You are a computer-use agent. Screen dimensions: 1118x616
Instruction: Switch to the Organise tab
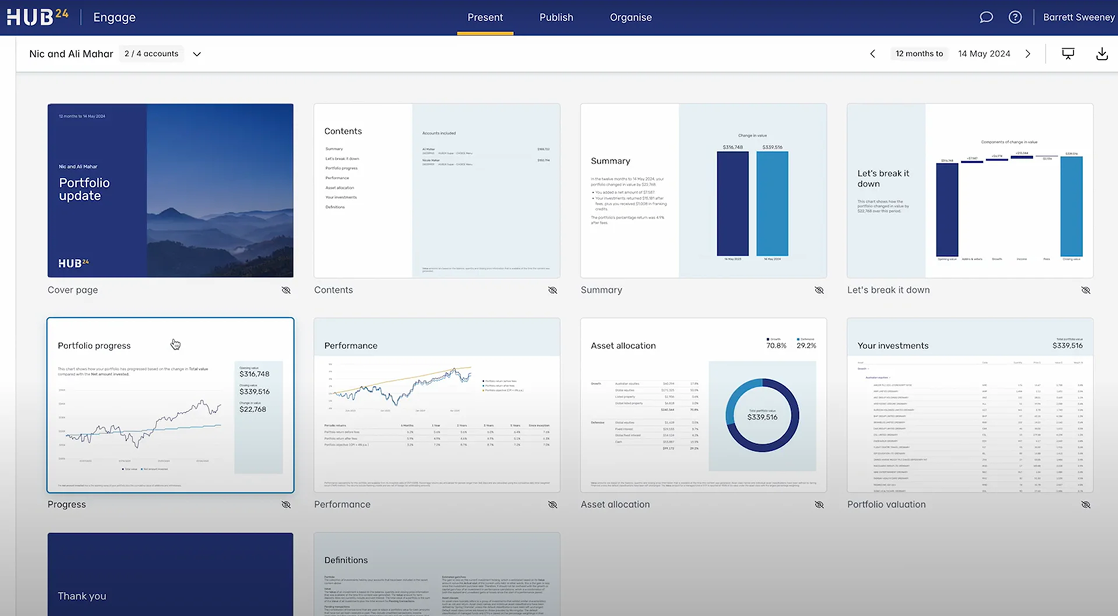(x=631, y=17)
